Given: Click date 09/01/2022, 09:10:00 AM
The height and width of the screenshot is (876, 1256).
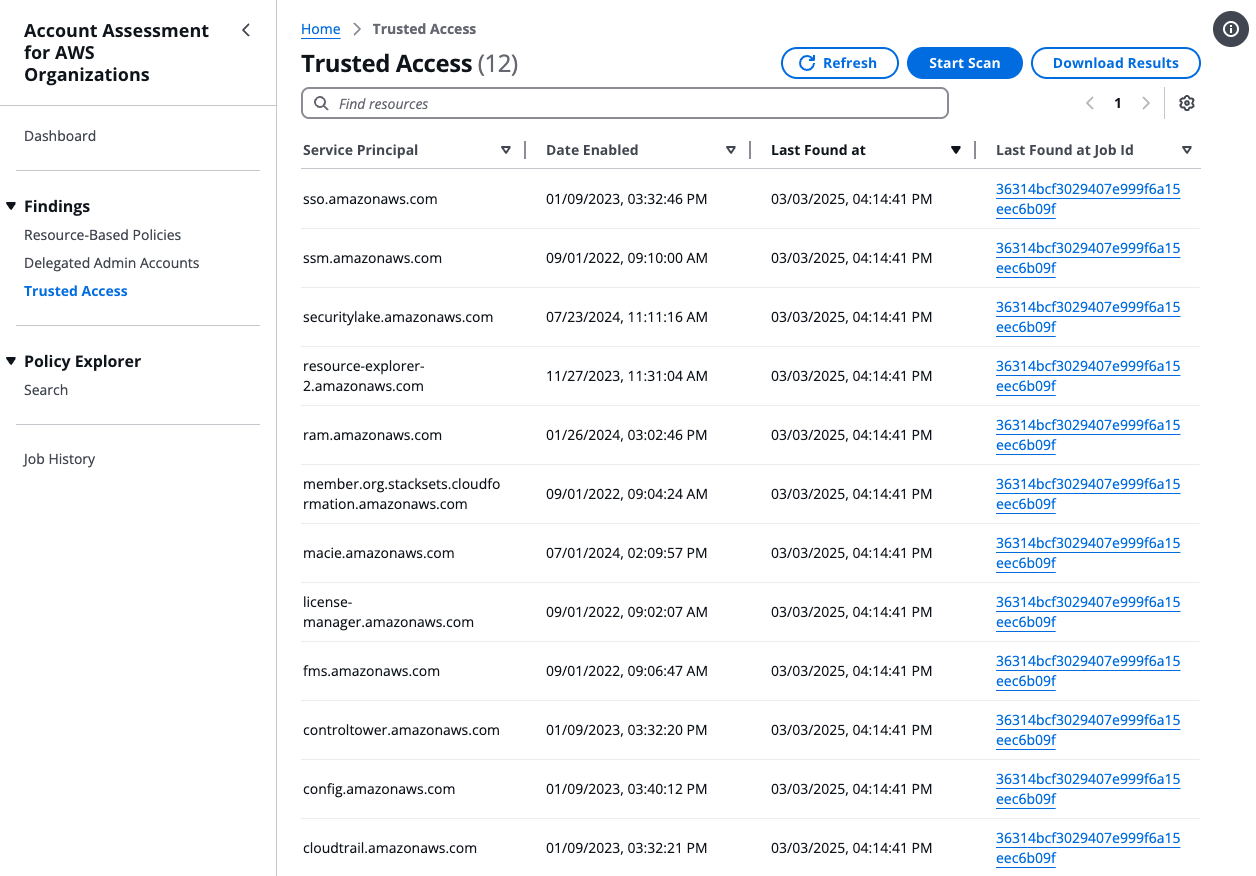Looking at the screenshot, I should tap(627, 258).
